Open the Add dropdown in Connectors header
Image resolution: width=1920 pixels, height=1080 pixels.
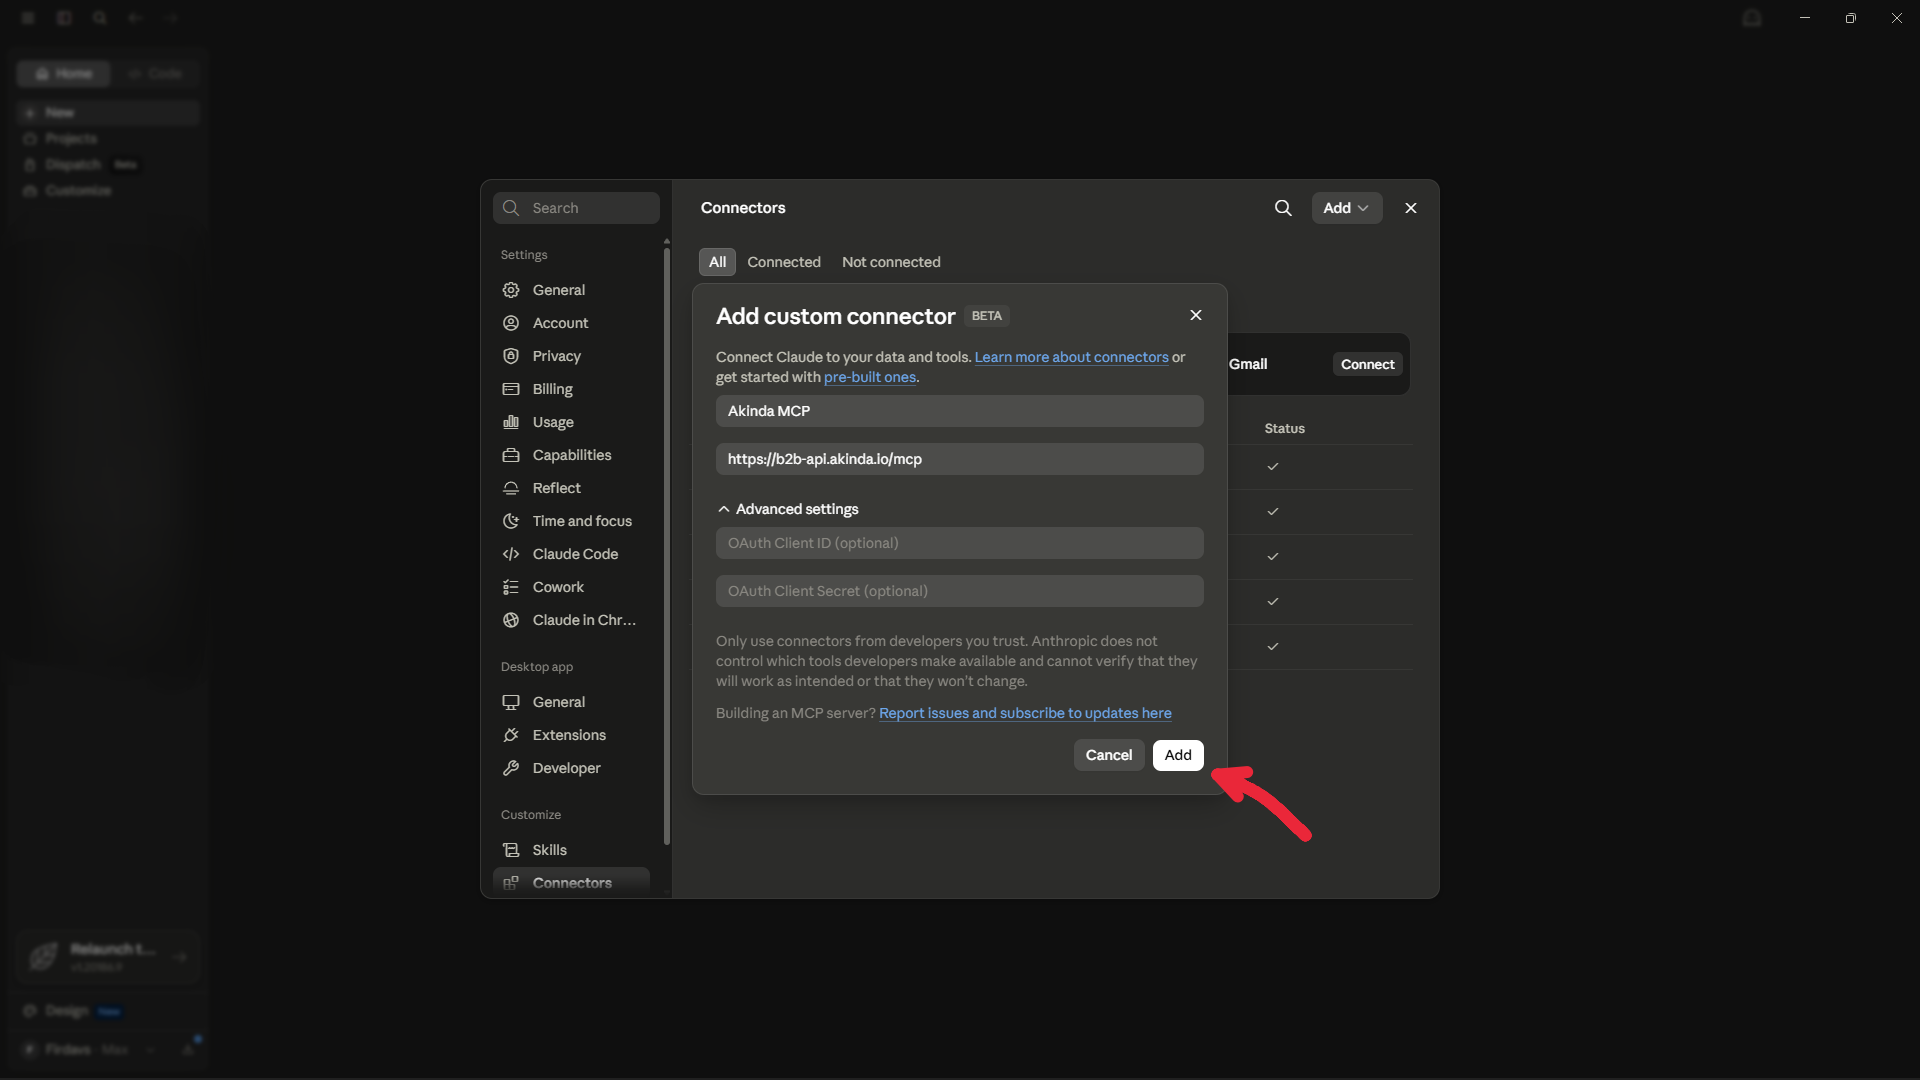click(1346, 208)
